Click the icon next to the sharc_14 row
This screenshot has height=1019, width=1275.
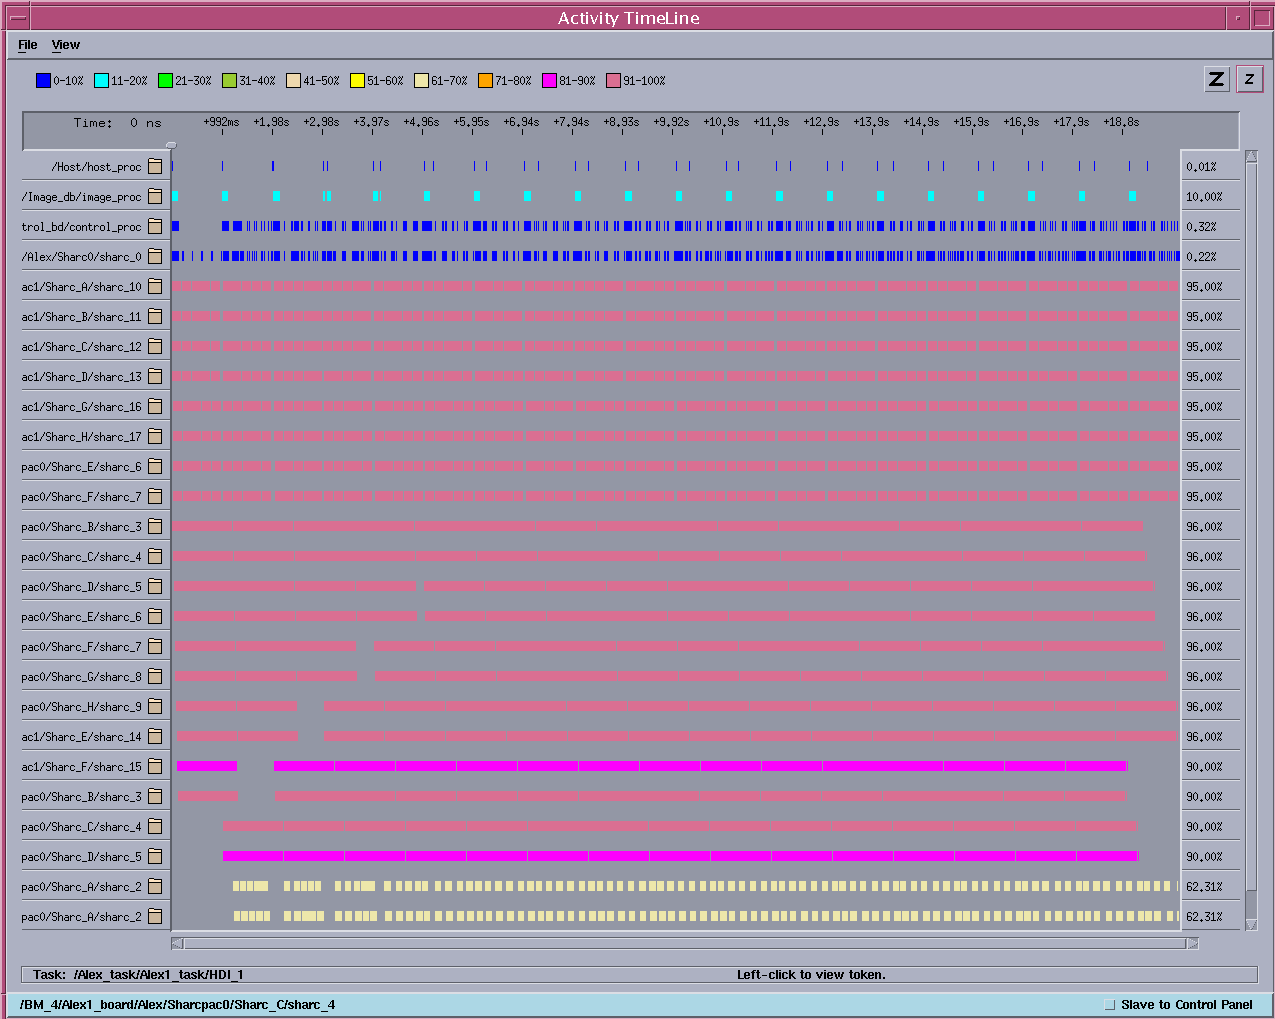pos(155,737)
